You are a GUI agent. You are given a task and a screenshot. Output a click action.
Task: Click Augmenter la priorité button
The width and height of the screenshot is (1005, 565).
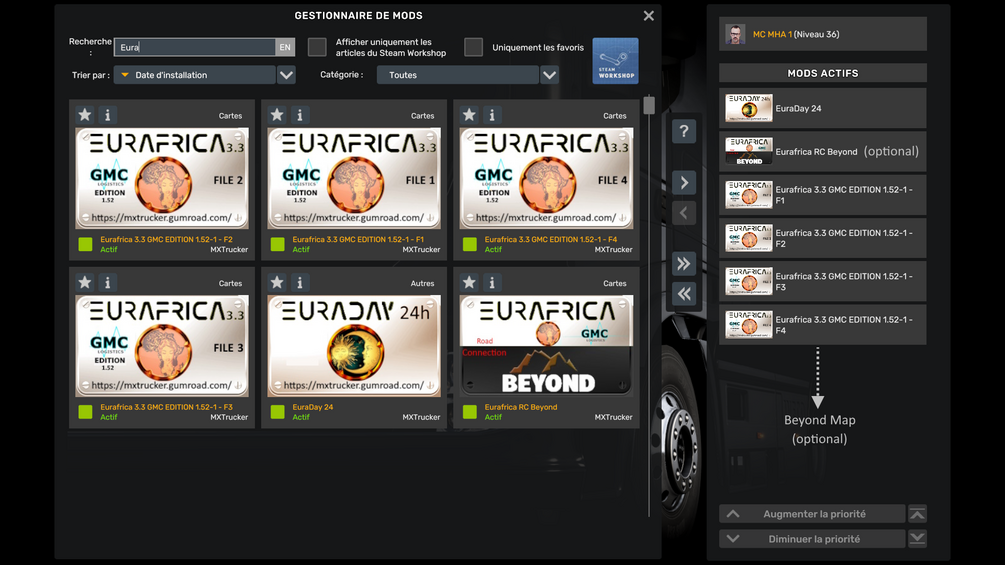click(812, 514)
